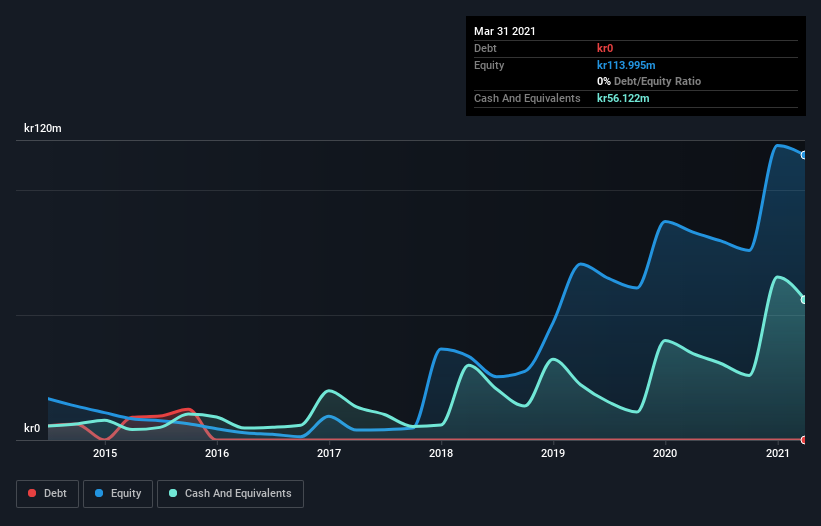Click the kr56.122m cash value

[x=623, y=98]
